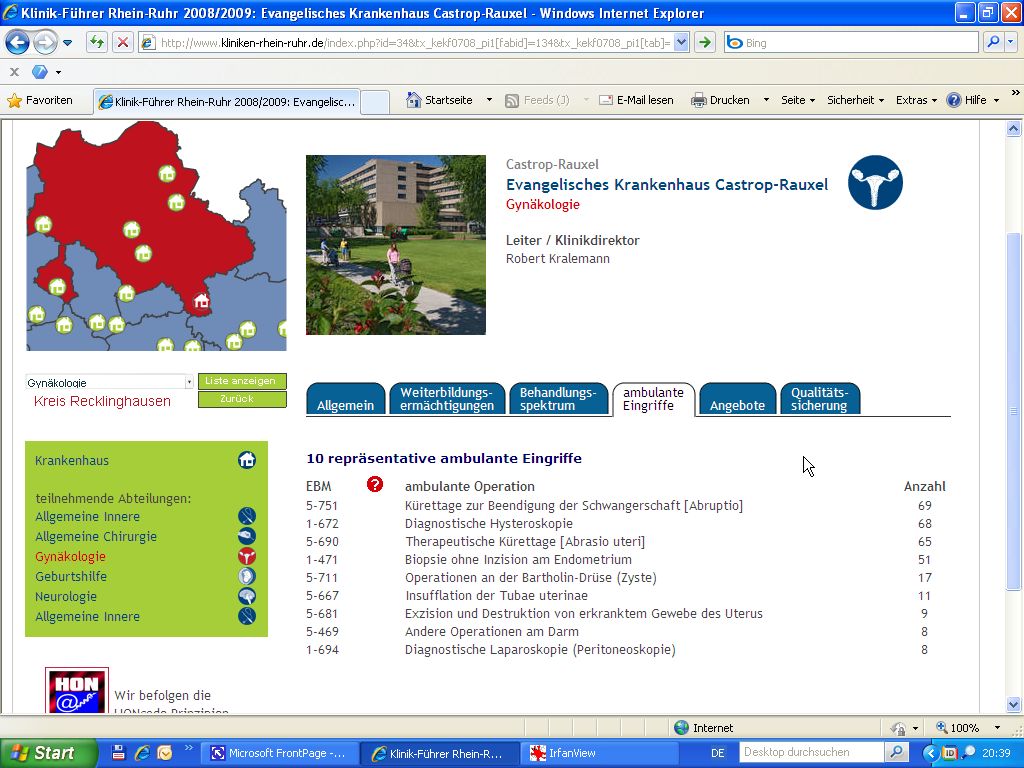Open the Neurologie department link
The image size is (1024, 768).
(x=66, y=596)
